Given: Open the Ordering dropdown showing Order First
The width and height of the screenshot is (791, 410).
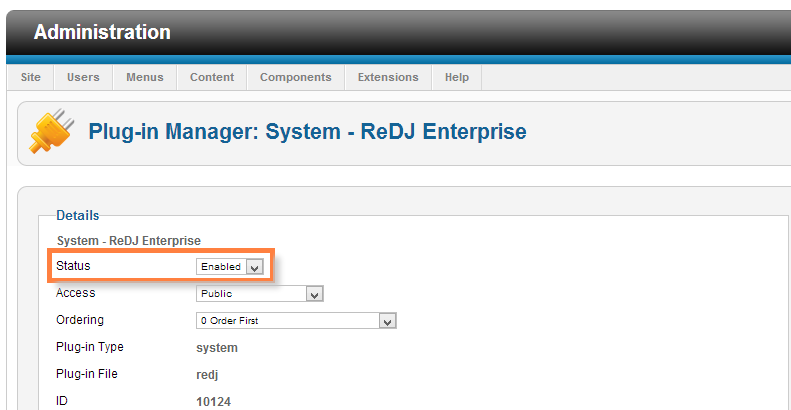Looking at the screenshot, I should 296,321.
